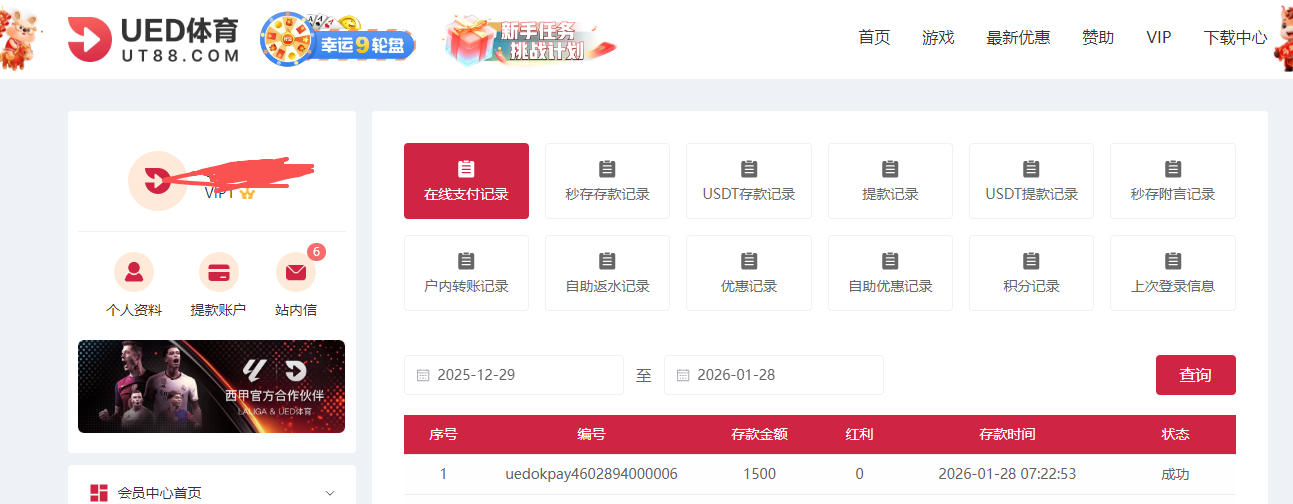This screenshot has height=504, width=1293.
Task: Switch to the 秒存存款记录 tab
Action: 607,180
